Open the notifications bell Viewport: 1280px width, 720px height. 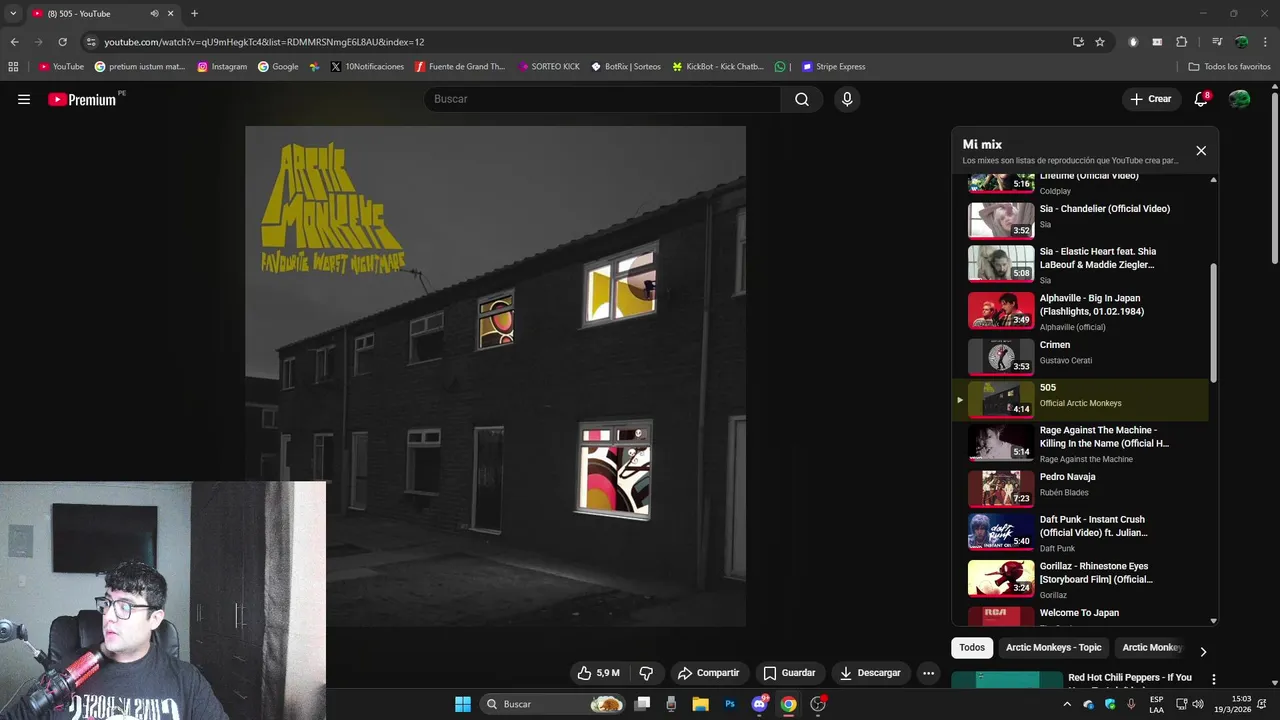tap(1201, 99)
